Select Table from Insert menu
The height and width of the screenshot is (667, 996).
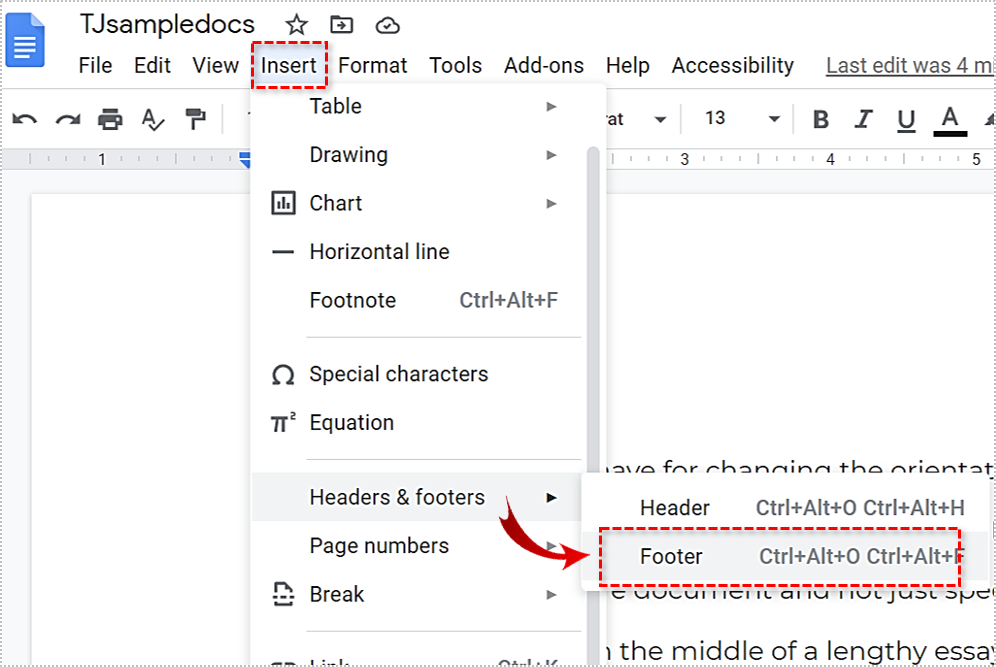(x=417, y=107)
